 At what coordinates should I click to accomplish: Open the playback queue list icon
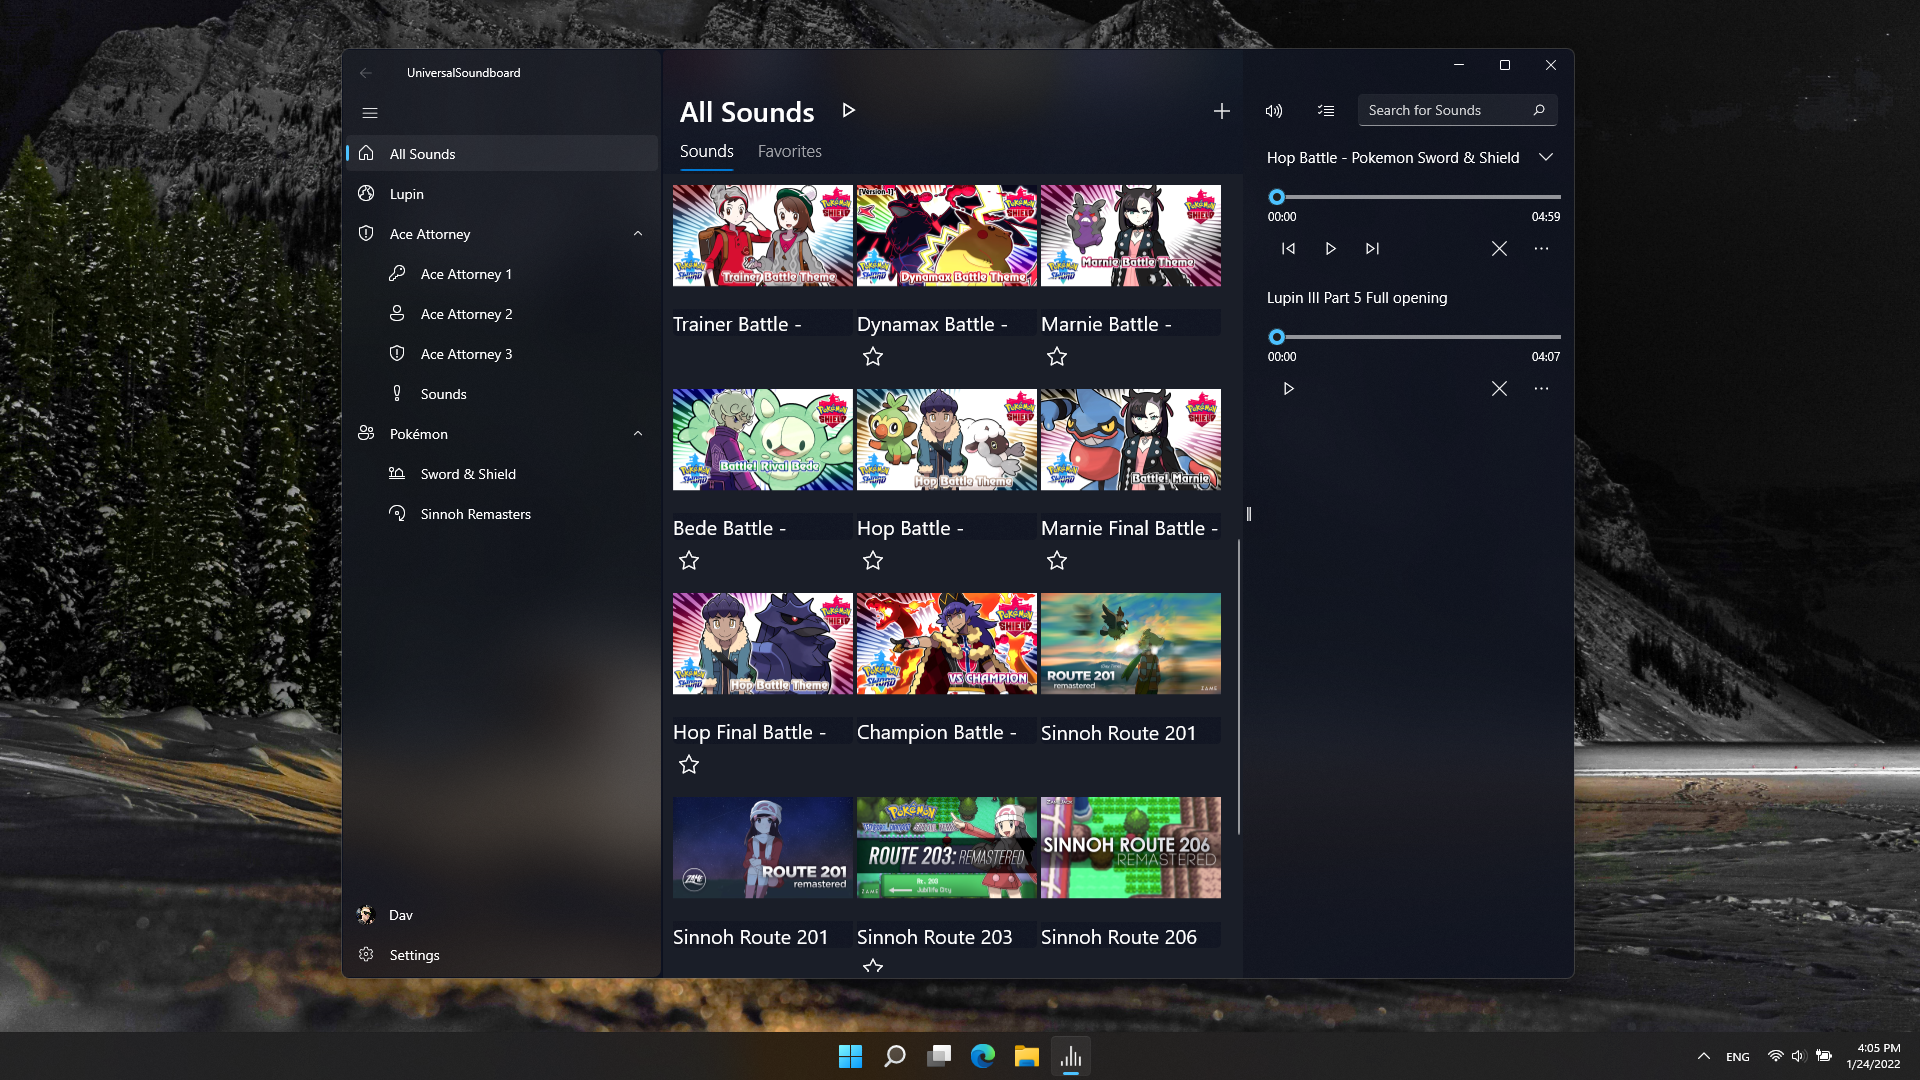1325,110
